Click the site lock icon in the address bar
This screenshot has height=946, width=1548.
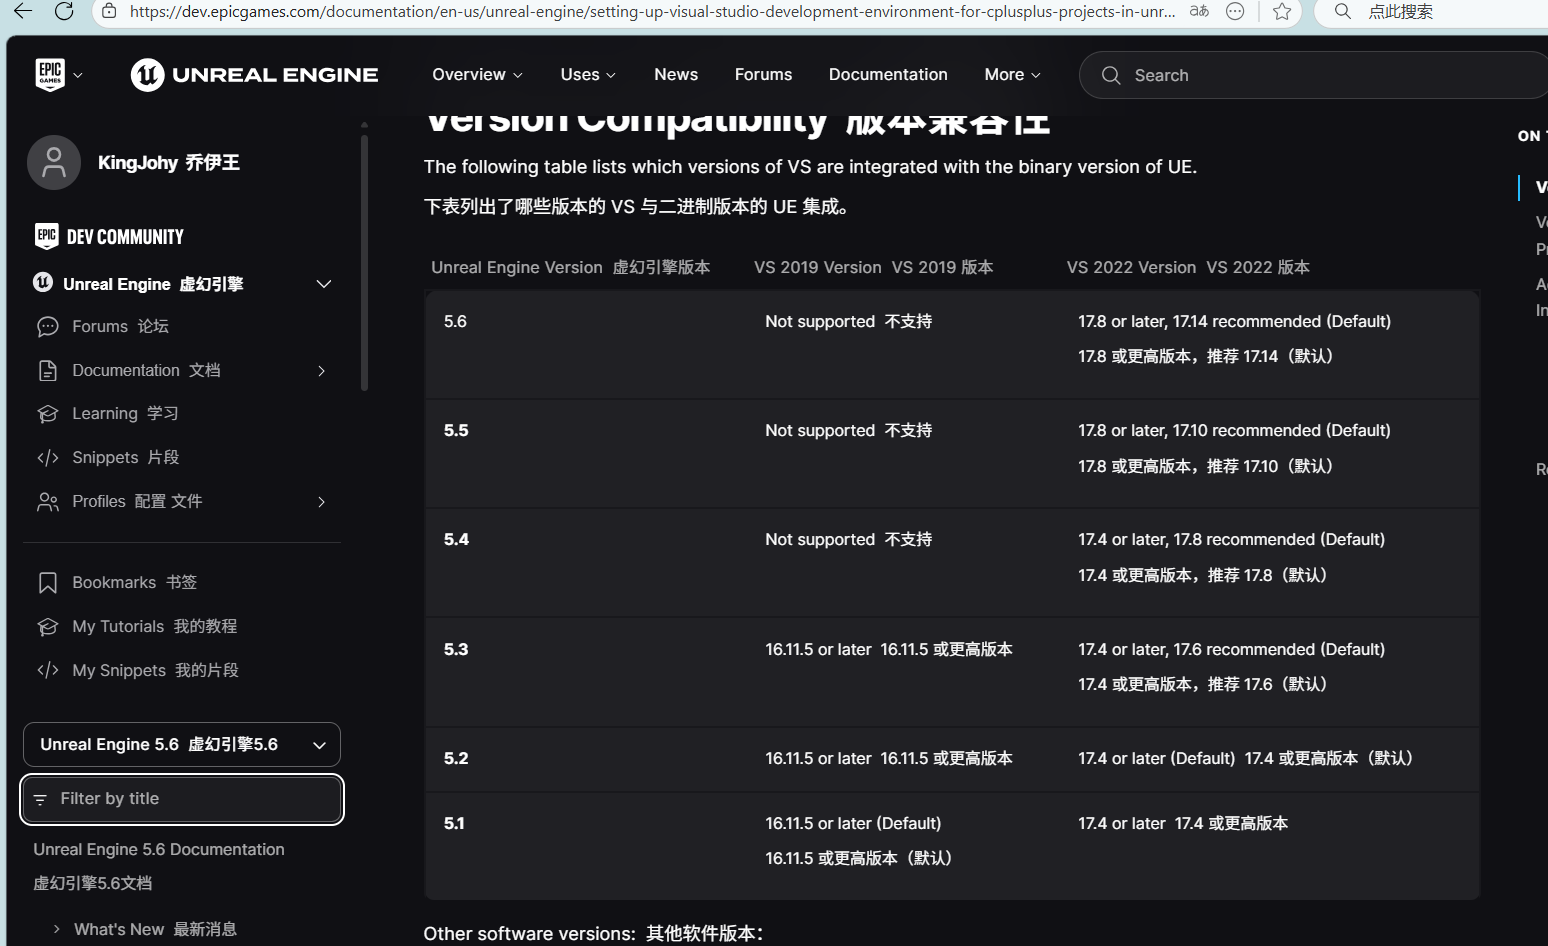pyautogui.click(x=109, y=11)
